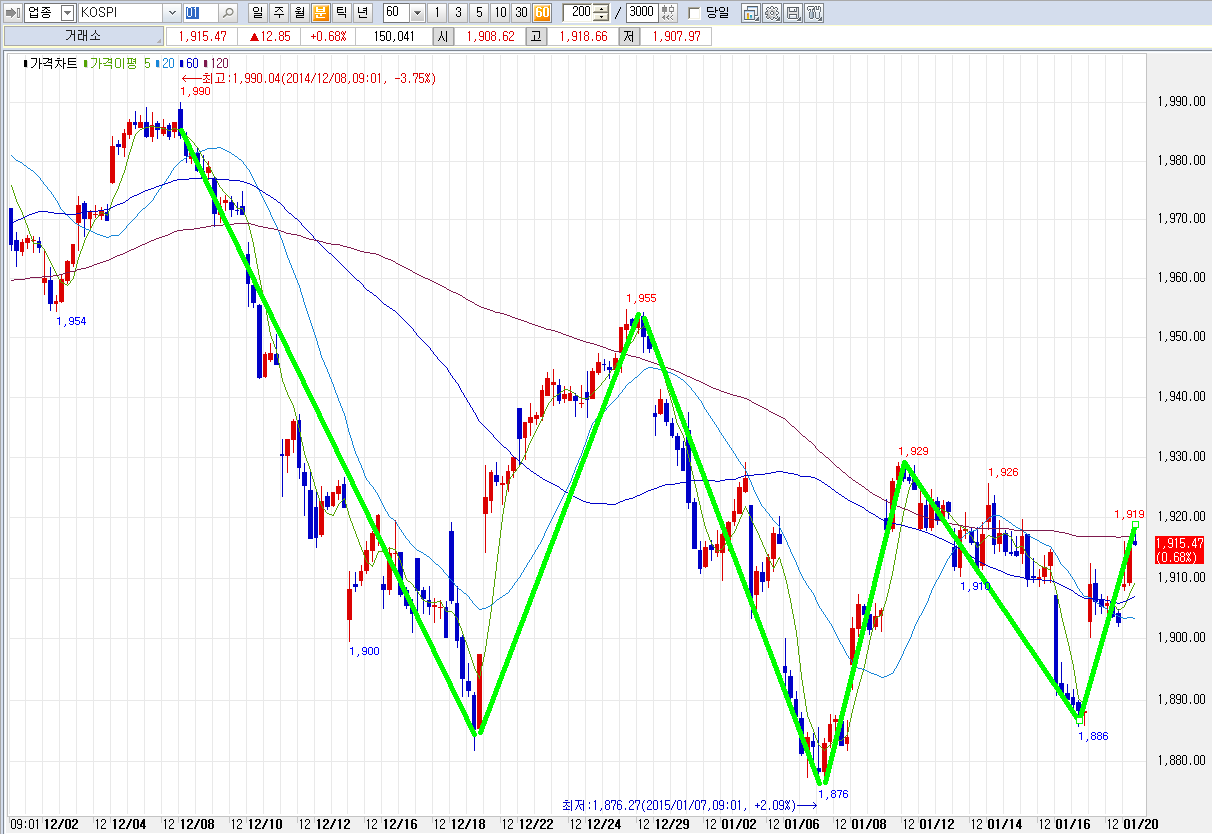
Task: Select the 30 minute interval button
Action: coord(520,13)
